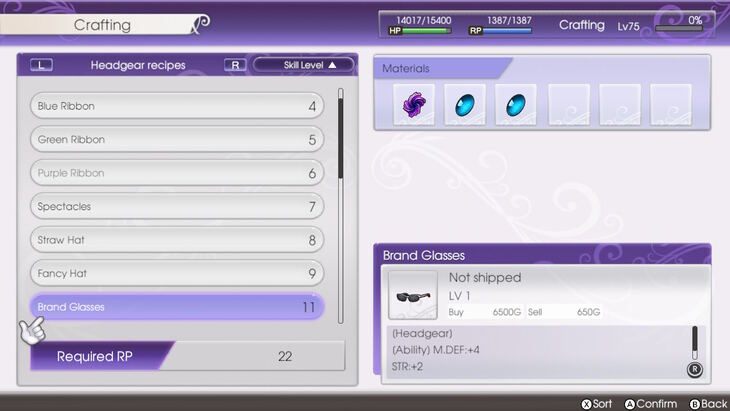Click the R stick icon in description panel
Screen dimensions: 730x411
pyautogui.click(x=694, y=369)
